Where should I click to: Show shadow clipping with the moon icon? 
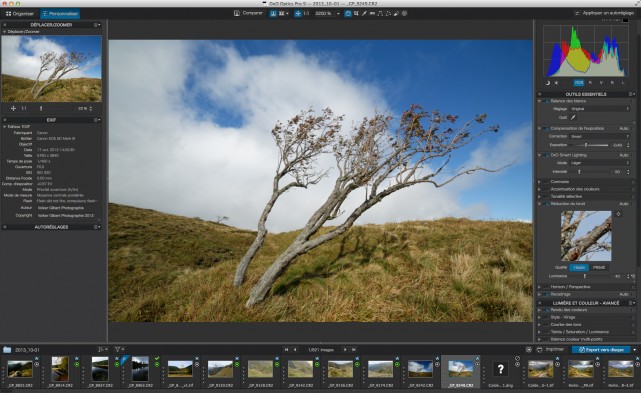tap(548, 83)
